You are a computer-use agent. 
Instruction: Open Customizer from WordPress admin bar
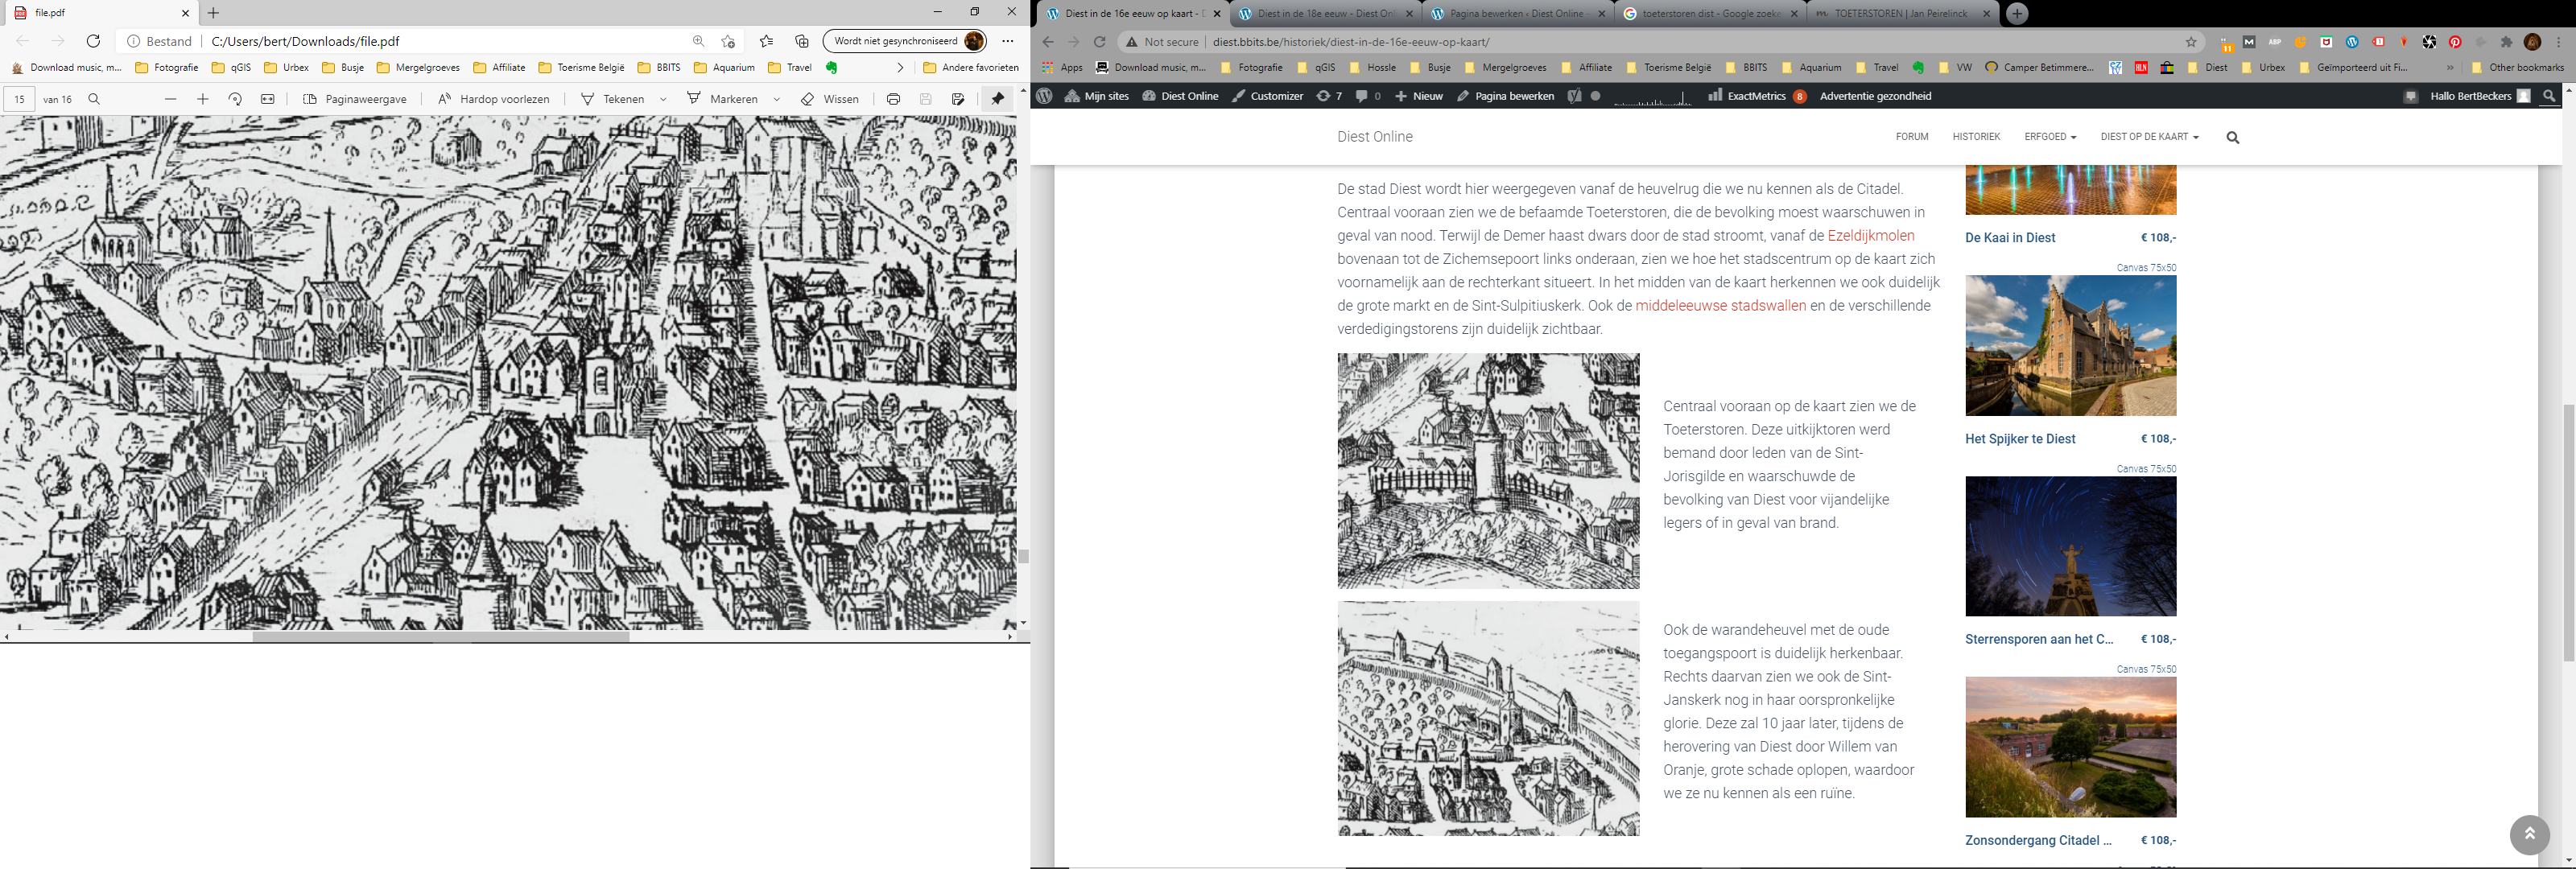click(x=1267, y=96)
